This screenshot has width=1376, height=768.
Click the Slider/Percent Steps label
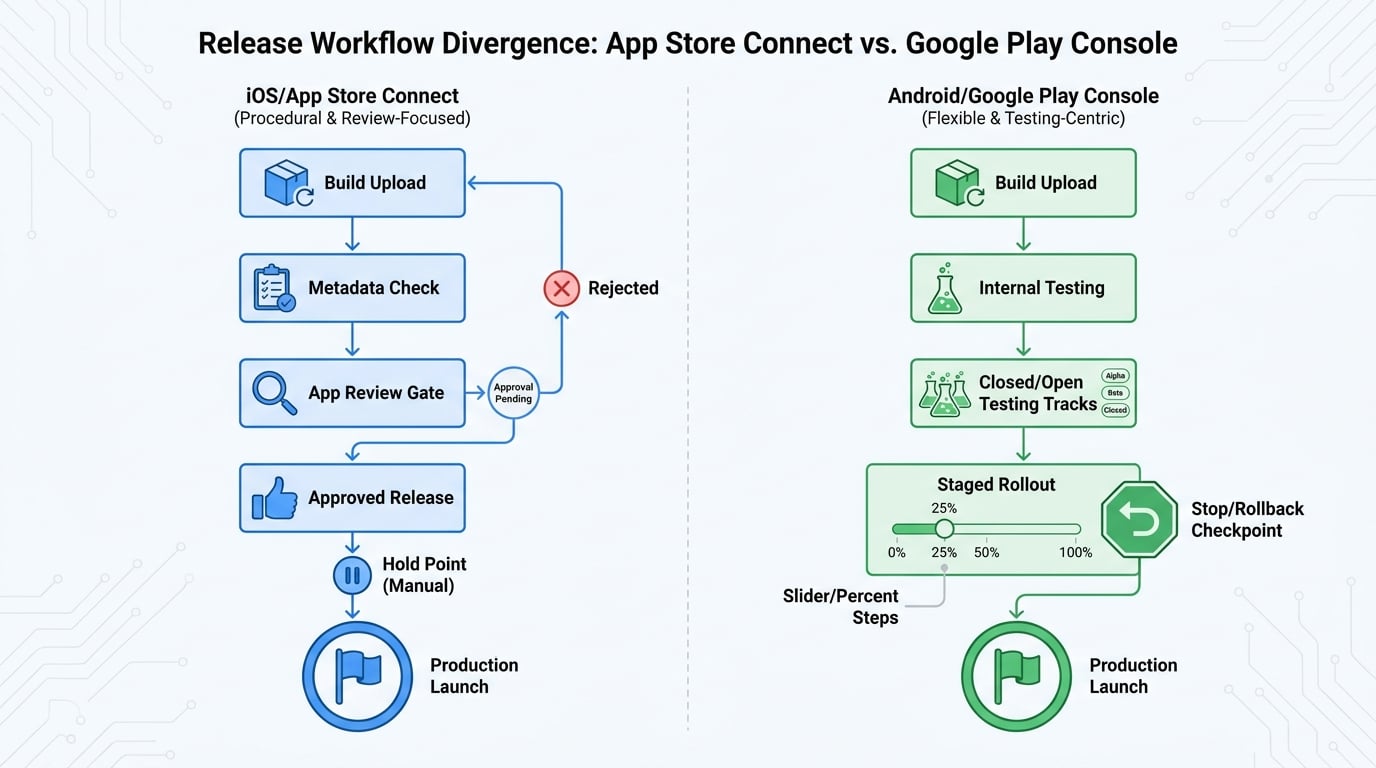841,607
